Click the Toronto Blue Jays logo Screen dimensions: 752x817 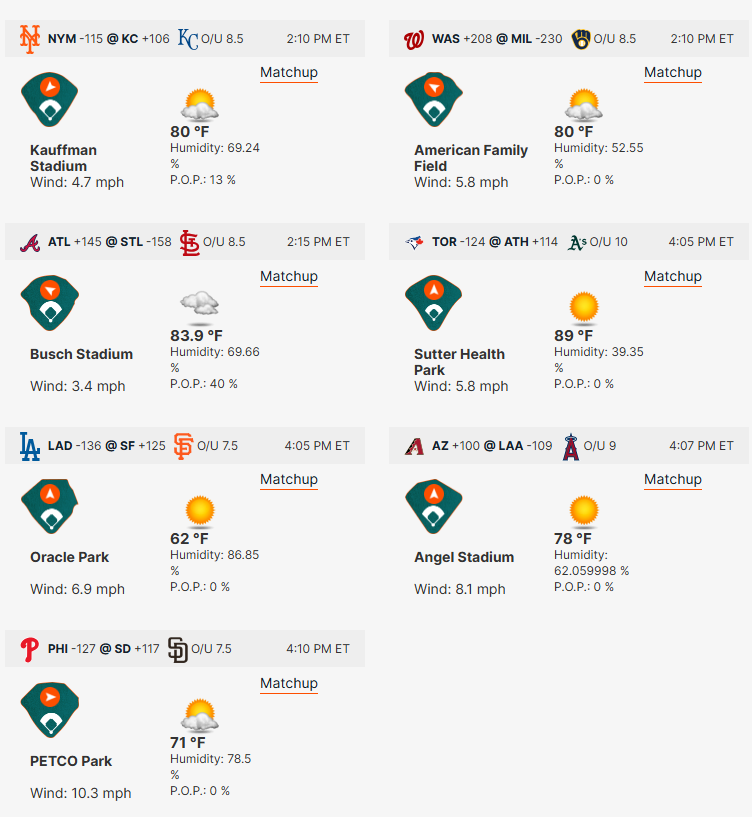click(x=414, y=242)
